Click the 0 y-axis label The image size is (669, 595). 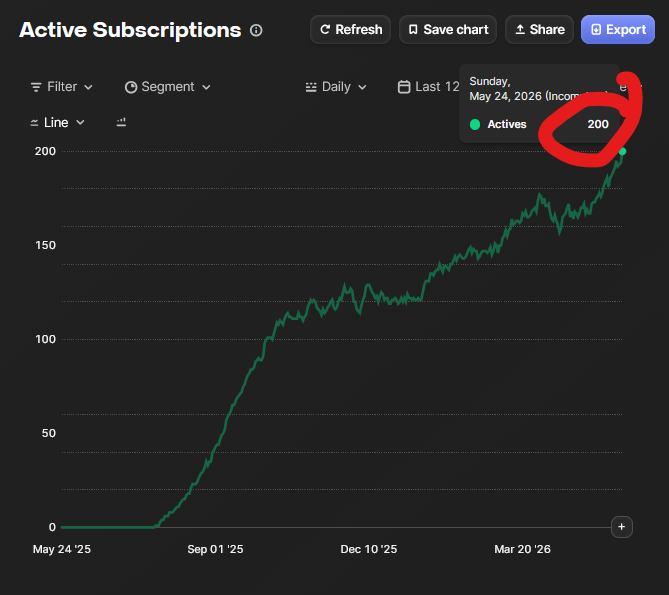click(x=52, y=527)
